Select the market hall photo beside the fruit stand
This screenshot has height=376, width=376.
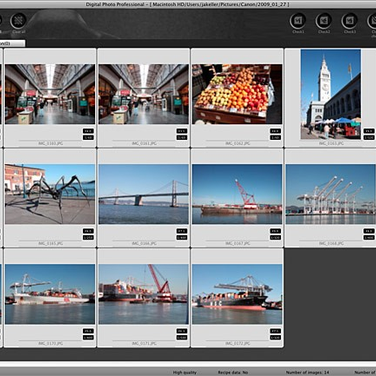[x=144, y=94]
